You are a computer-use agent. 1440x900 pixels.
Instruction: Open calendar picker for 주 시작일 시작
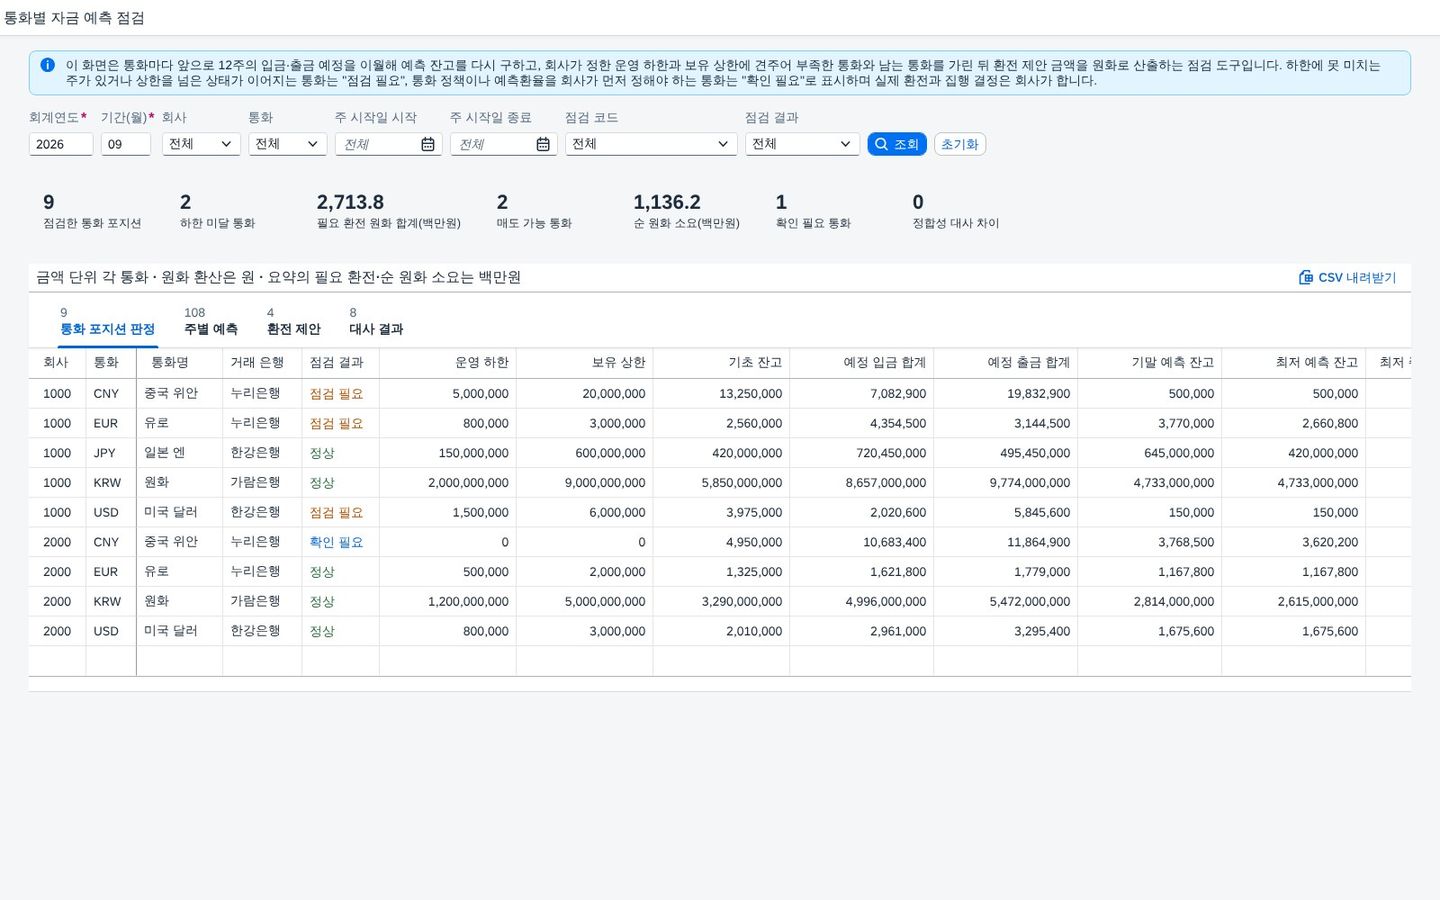pyautogui.click(x=428, y=144)
